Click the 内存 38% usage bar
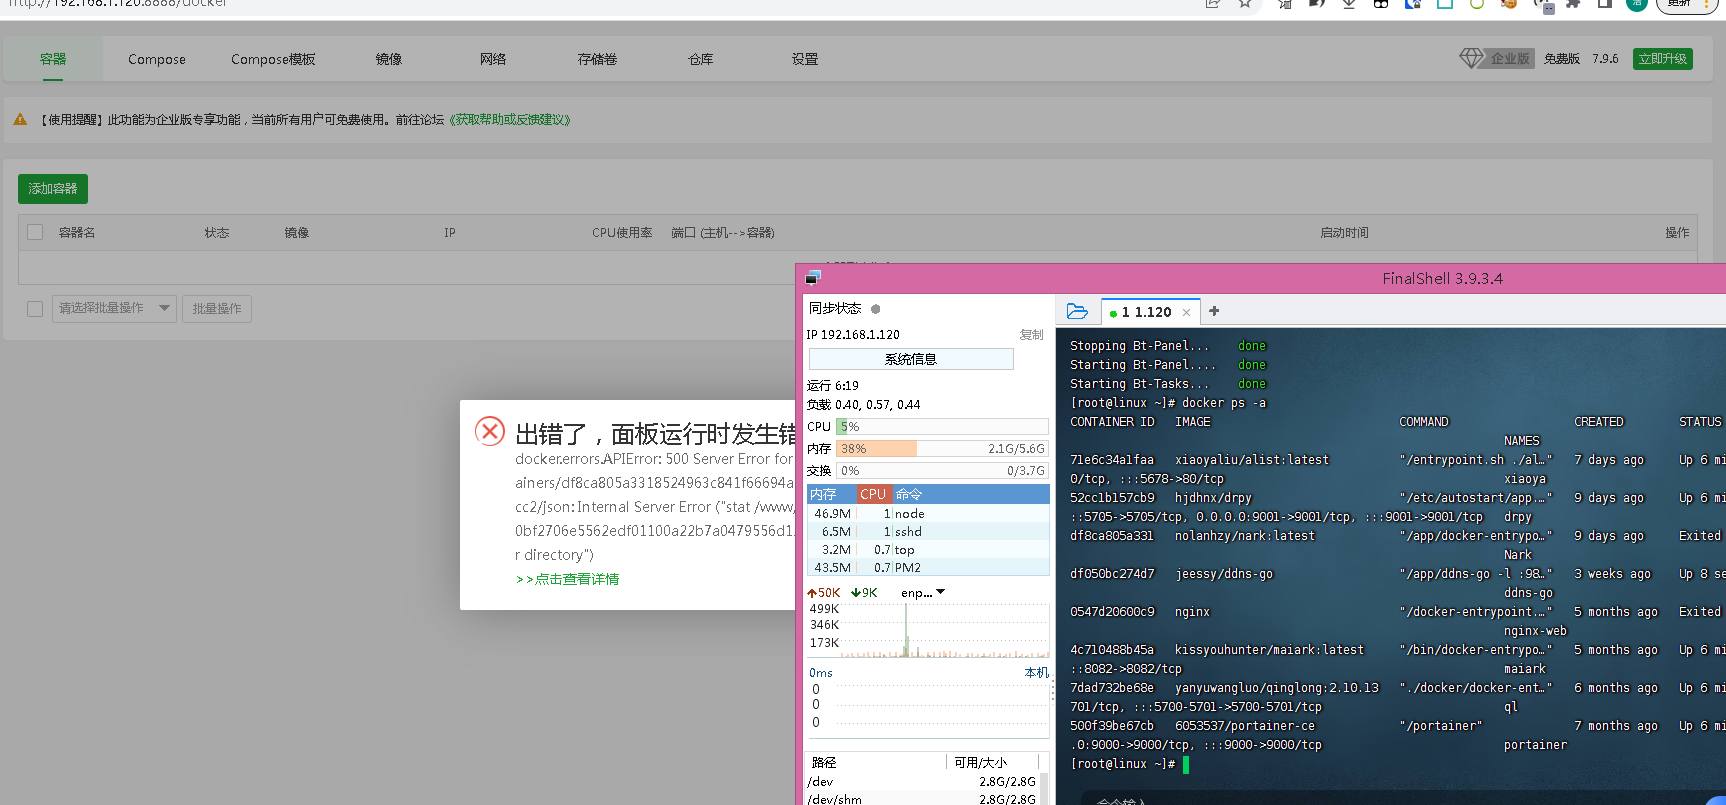Viewport: 1726px width, 805px height. (942, 449)
